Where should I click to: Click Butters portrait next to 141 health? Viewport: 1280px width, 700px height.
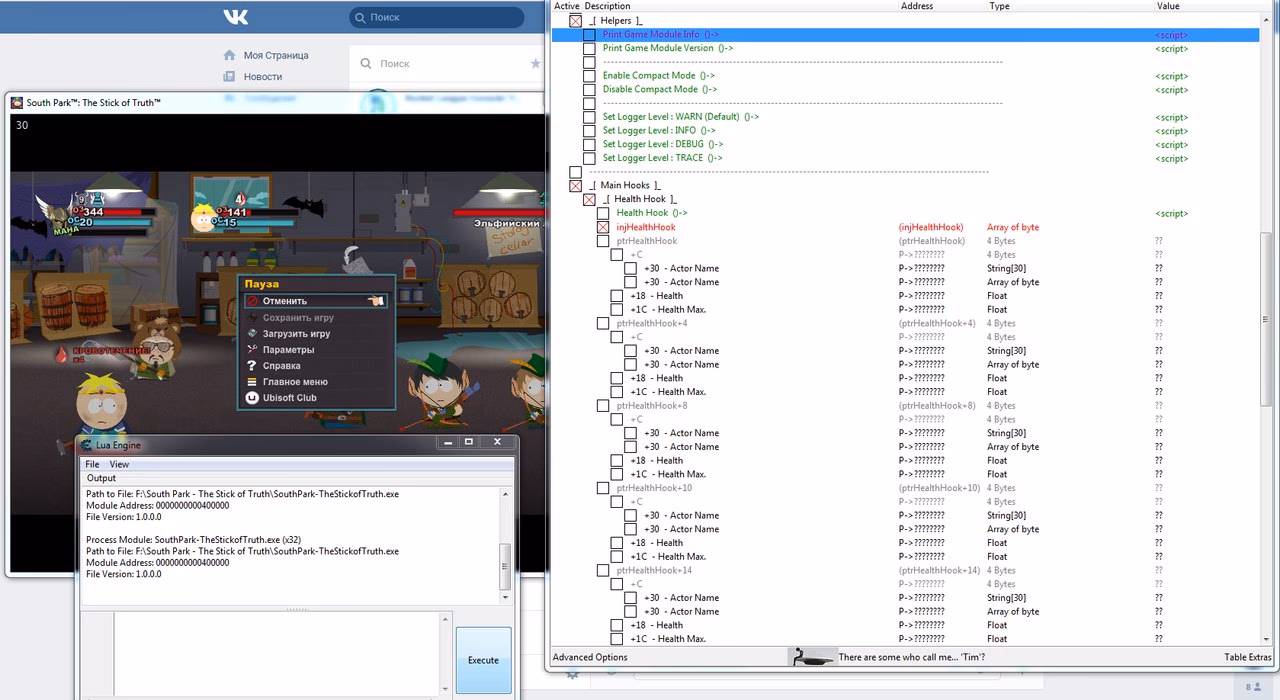pos(205,216)
